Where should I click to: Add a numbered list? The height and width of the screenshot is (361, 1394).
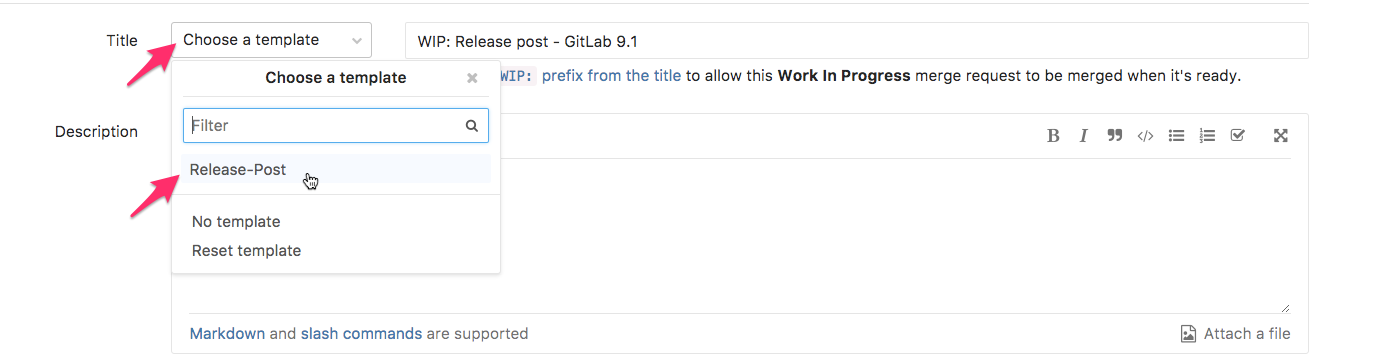tap(1207, 136)
